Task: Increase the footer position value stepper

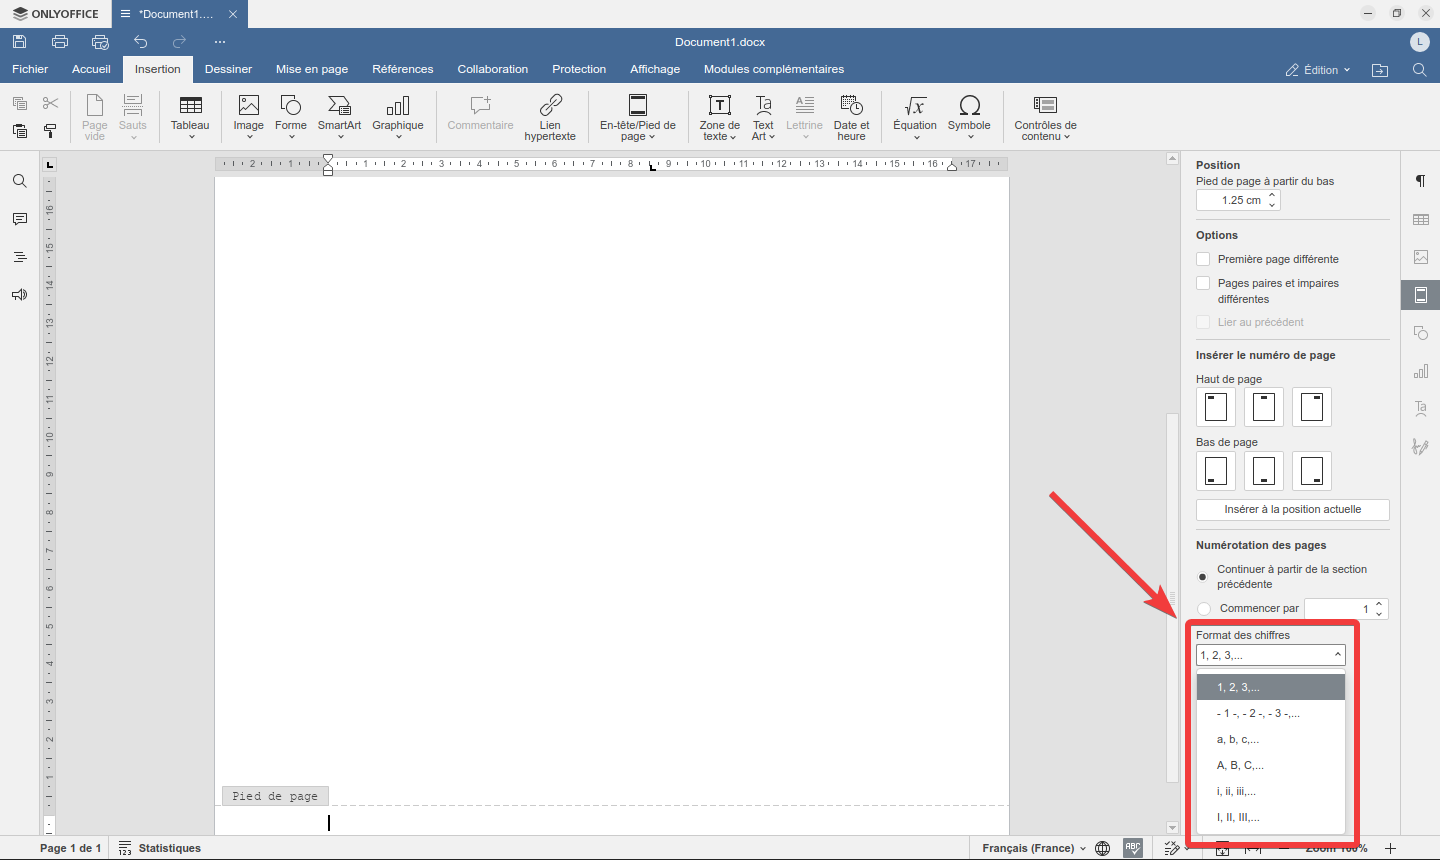Action: [1272, 195]
